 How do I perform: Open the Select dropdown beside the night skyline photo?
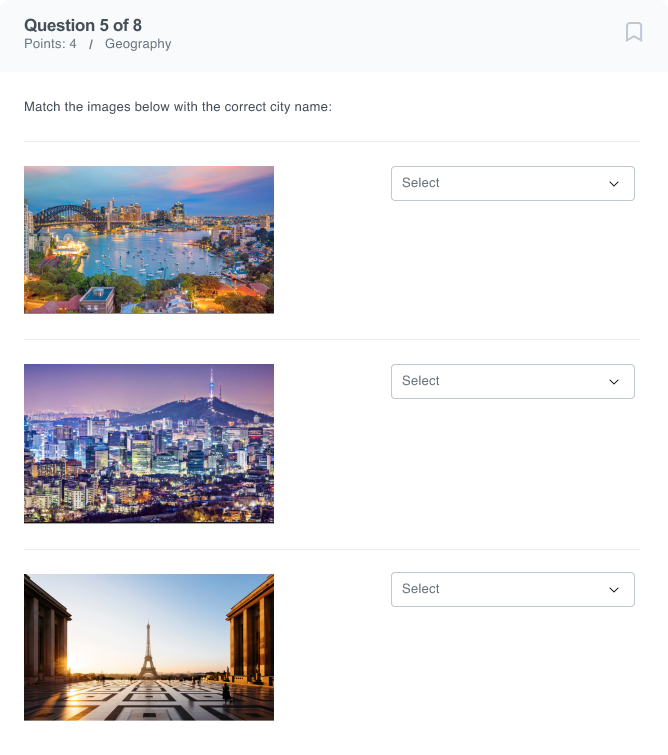pyautogui.click(x=512, y=381)
